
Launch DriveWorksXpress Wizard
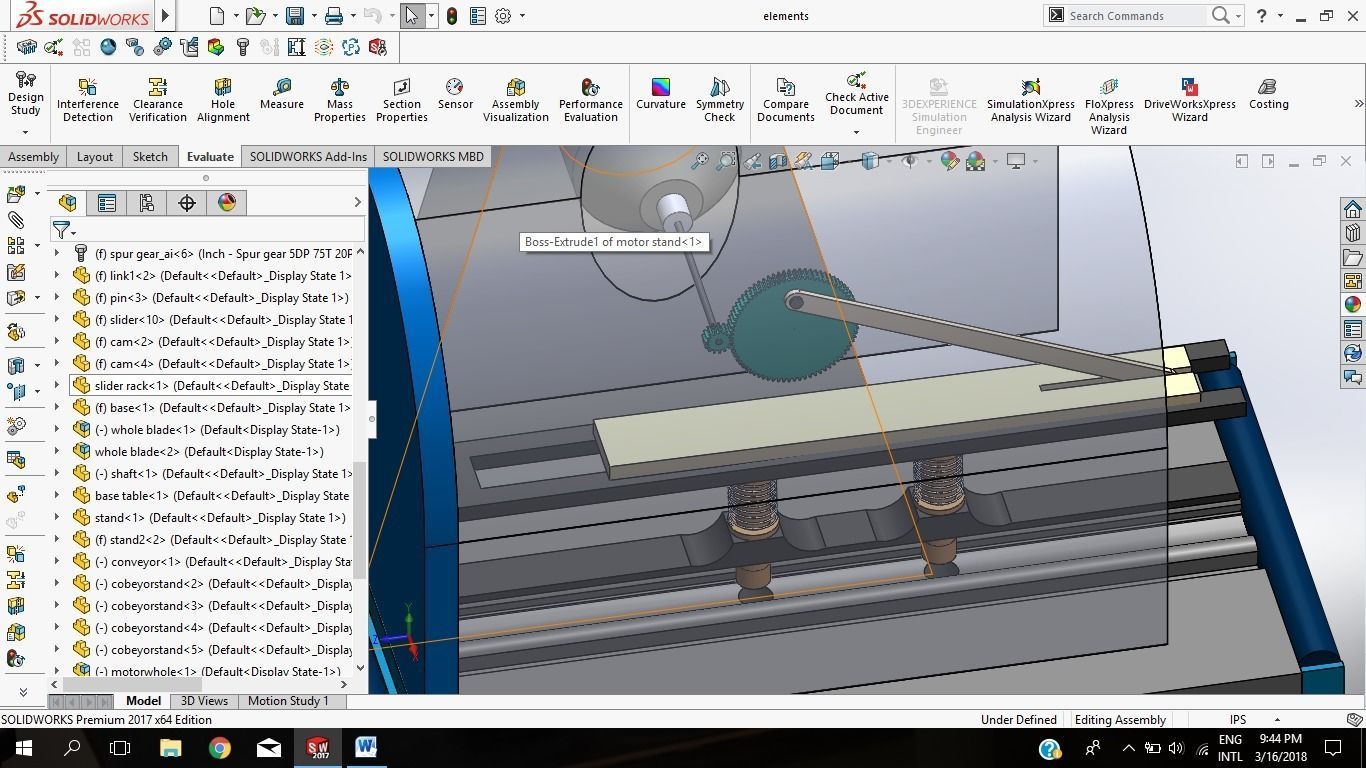coord(1190,100)
